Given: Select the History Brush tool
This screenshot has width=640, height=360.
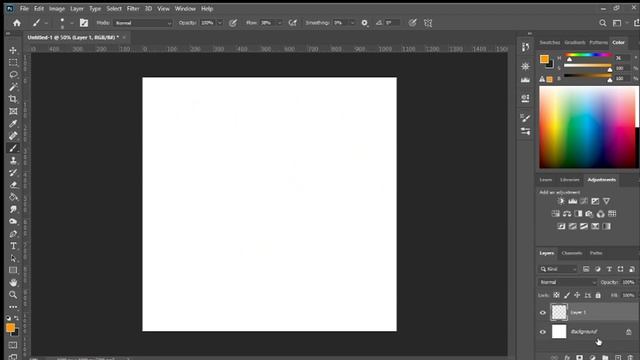Looking at the screenshot, I should 13,173.
